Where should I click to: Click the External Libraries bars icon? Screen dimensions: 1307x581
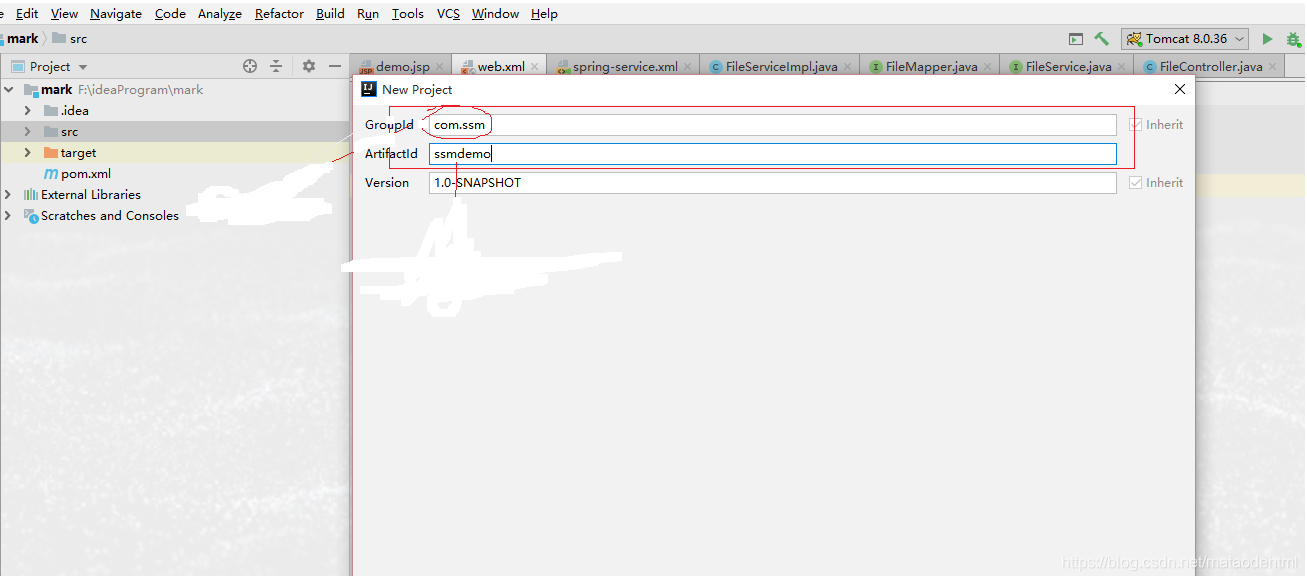(31, 195)
